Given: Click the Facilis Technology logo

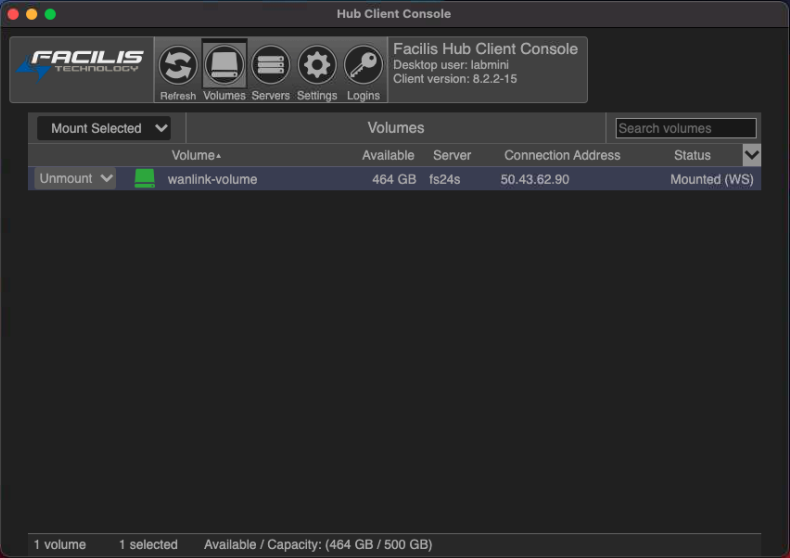Looking at the screenshot, I should (x=81, y=65).
